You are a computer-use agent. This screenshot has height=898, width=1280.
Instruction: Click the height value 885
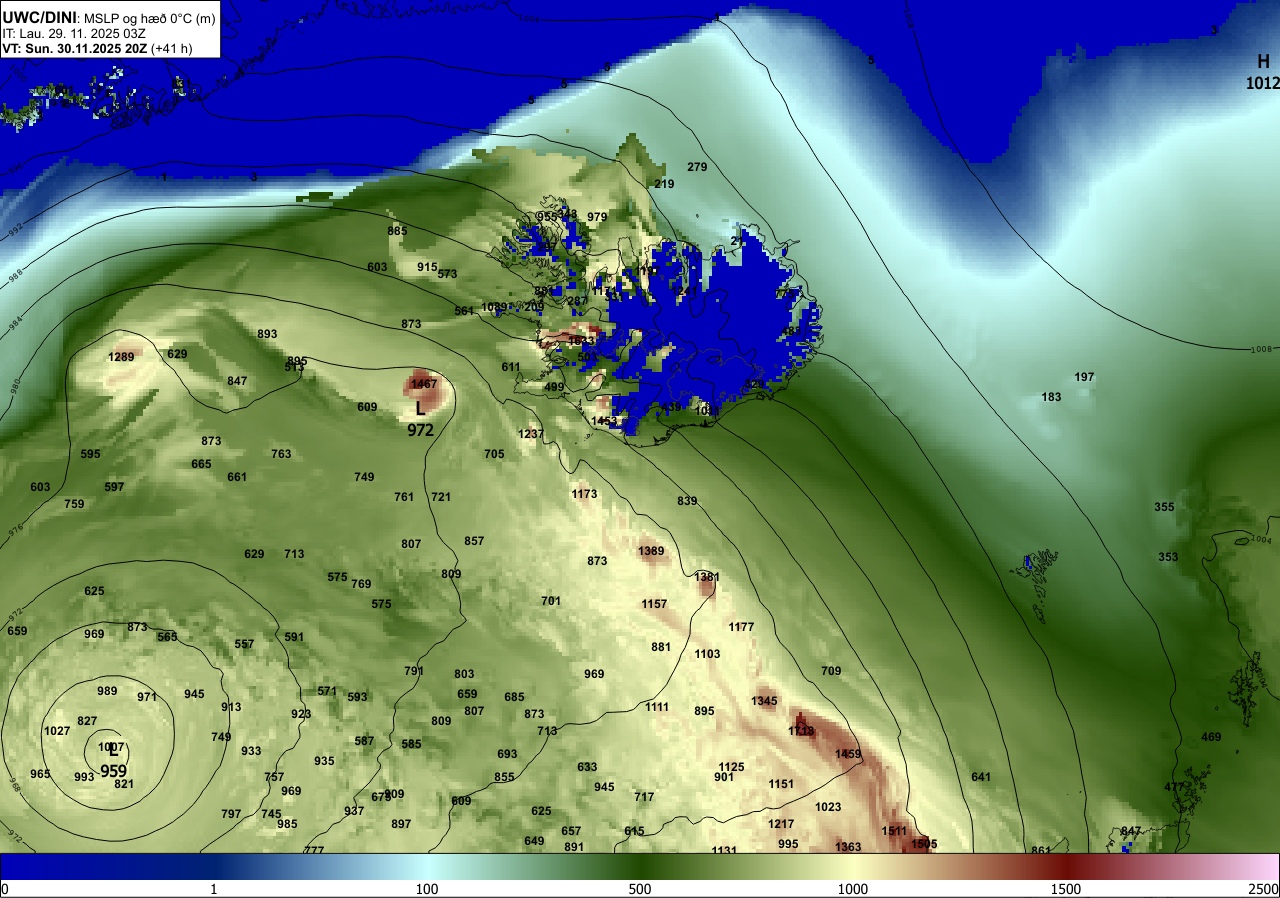pyautogui.click(x=397, y=231)
